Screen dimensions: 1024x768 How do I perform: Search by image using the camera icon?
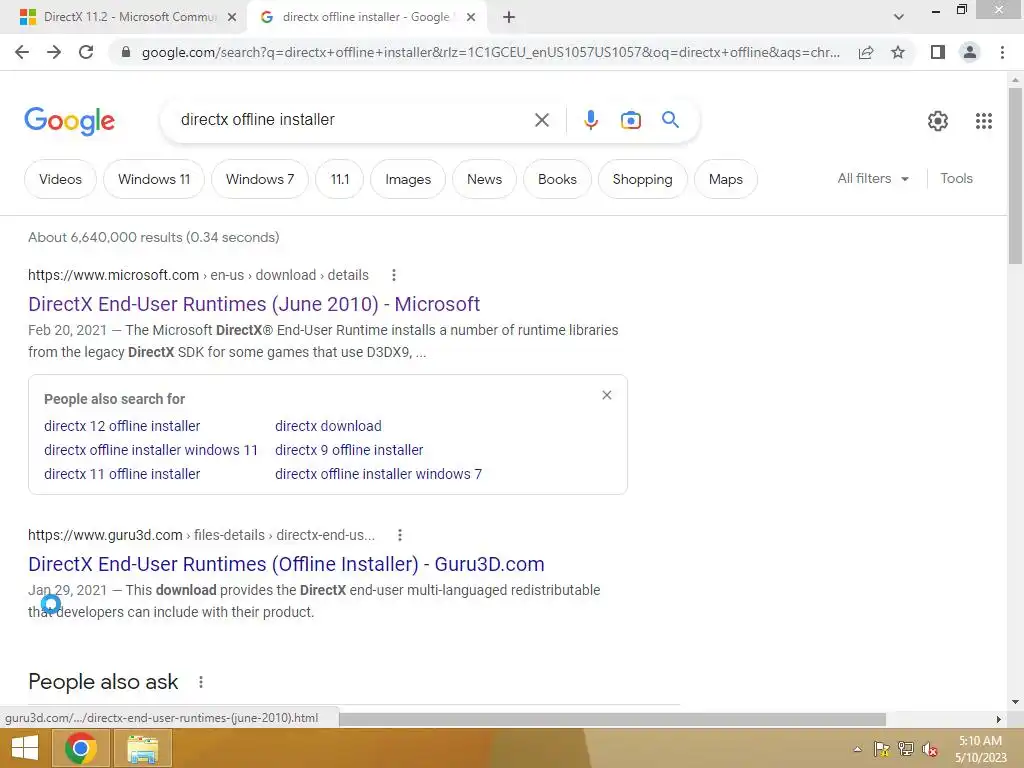tap(630, 120)
